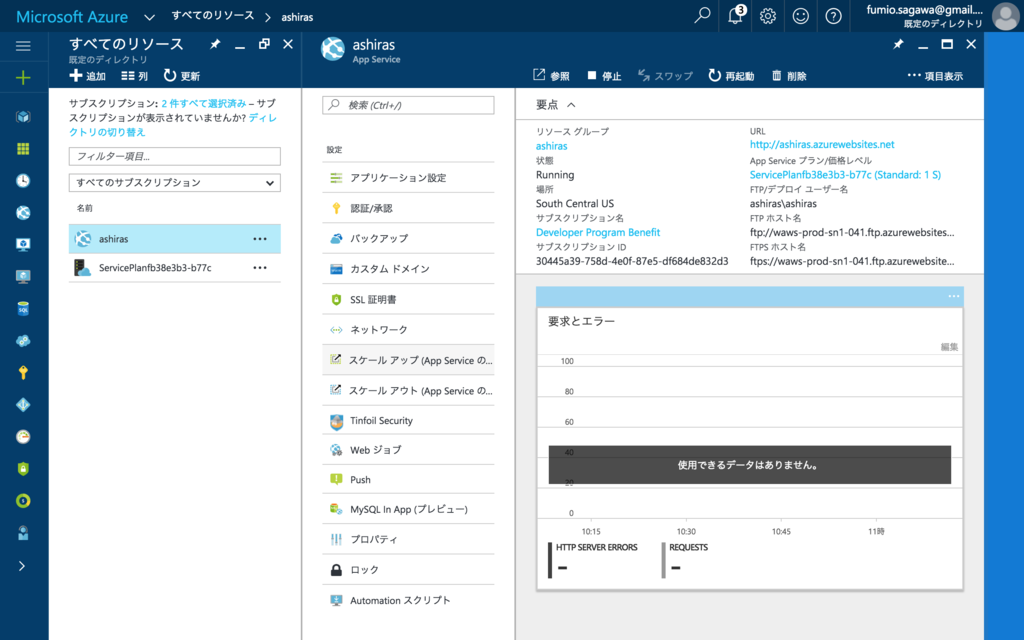
Task: Select the ashiras resource row
Action: coord(174,238)
